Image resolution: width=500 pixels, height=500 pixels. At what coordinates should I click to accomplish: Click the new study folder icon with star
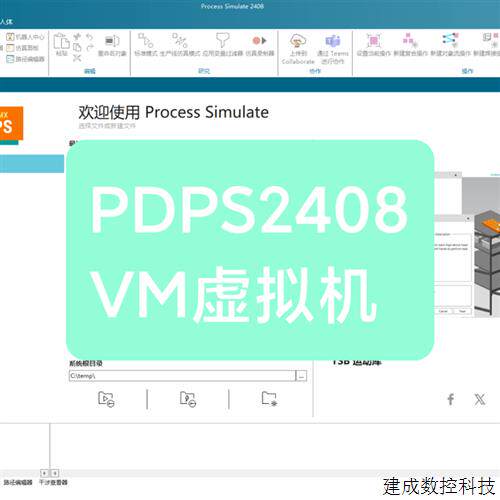[x=269, y=399]
